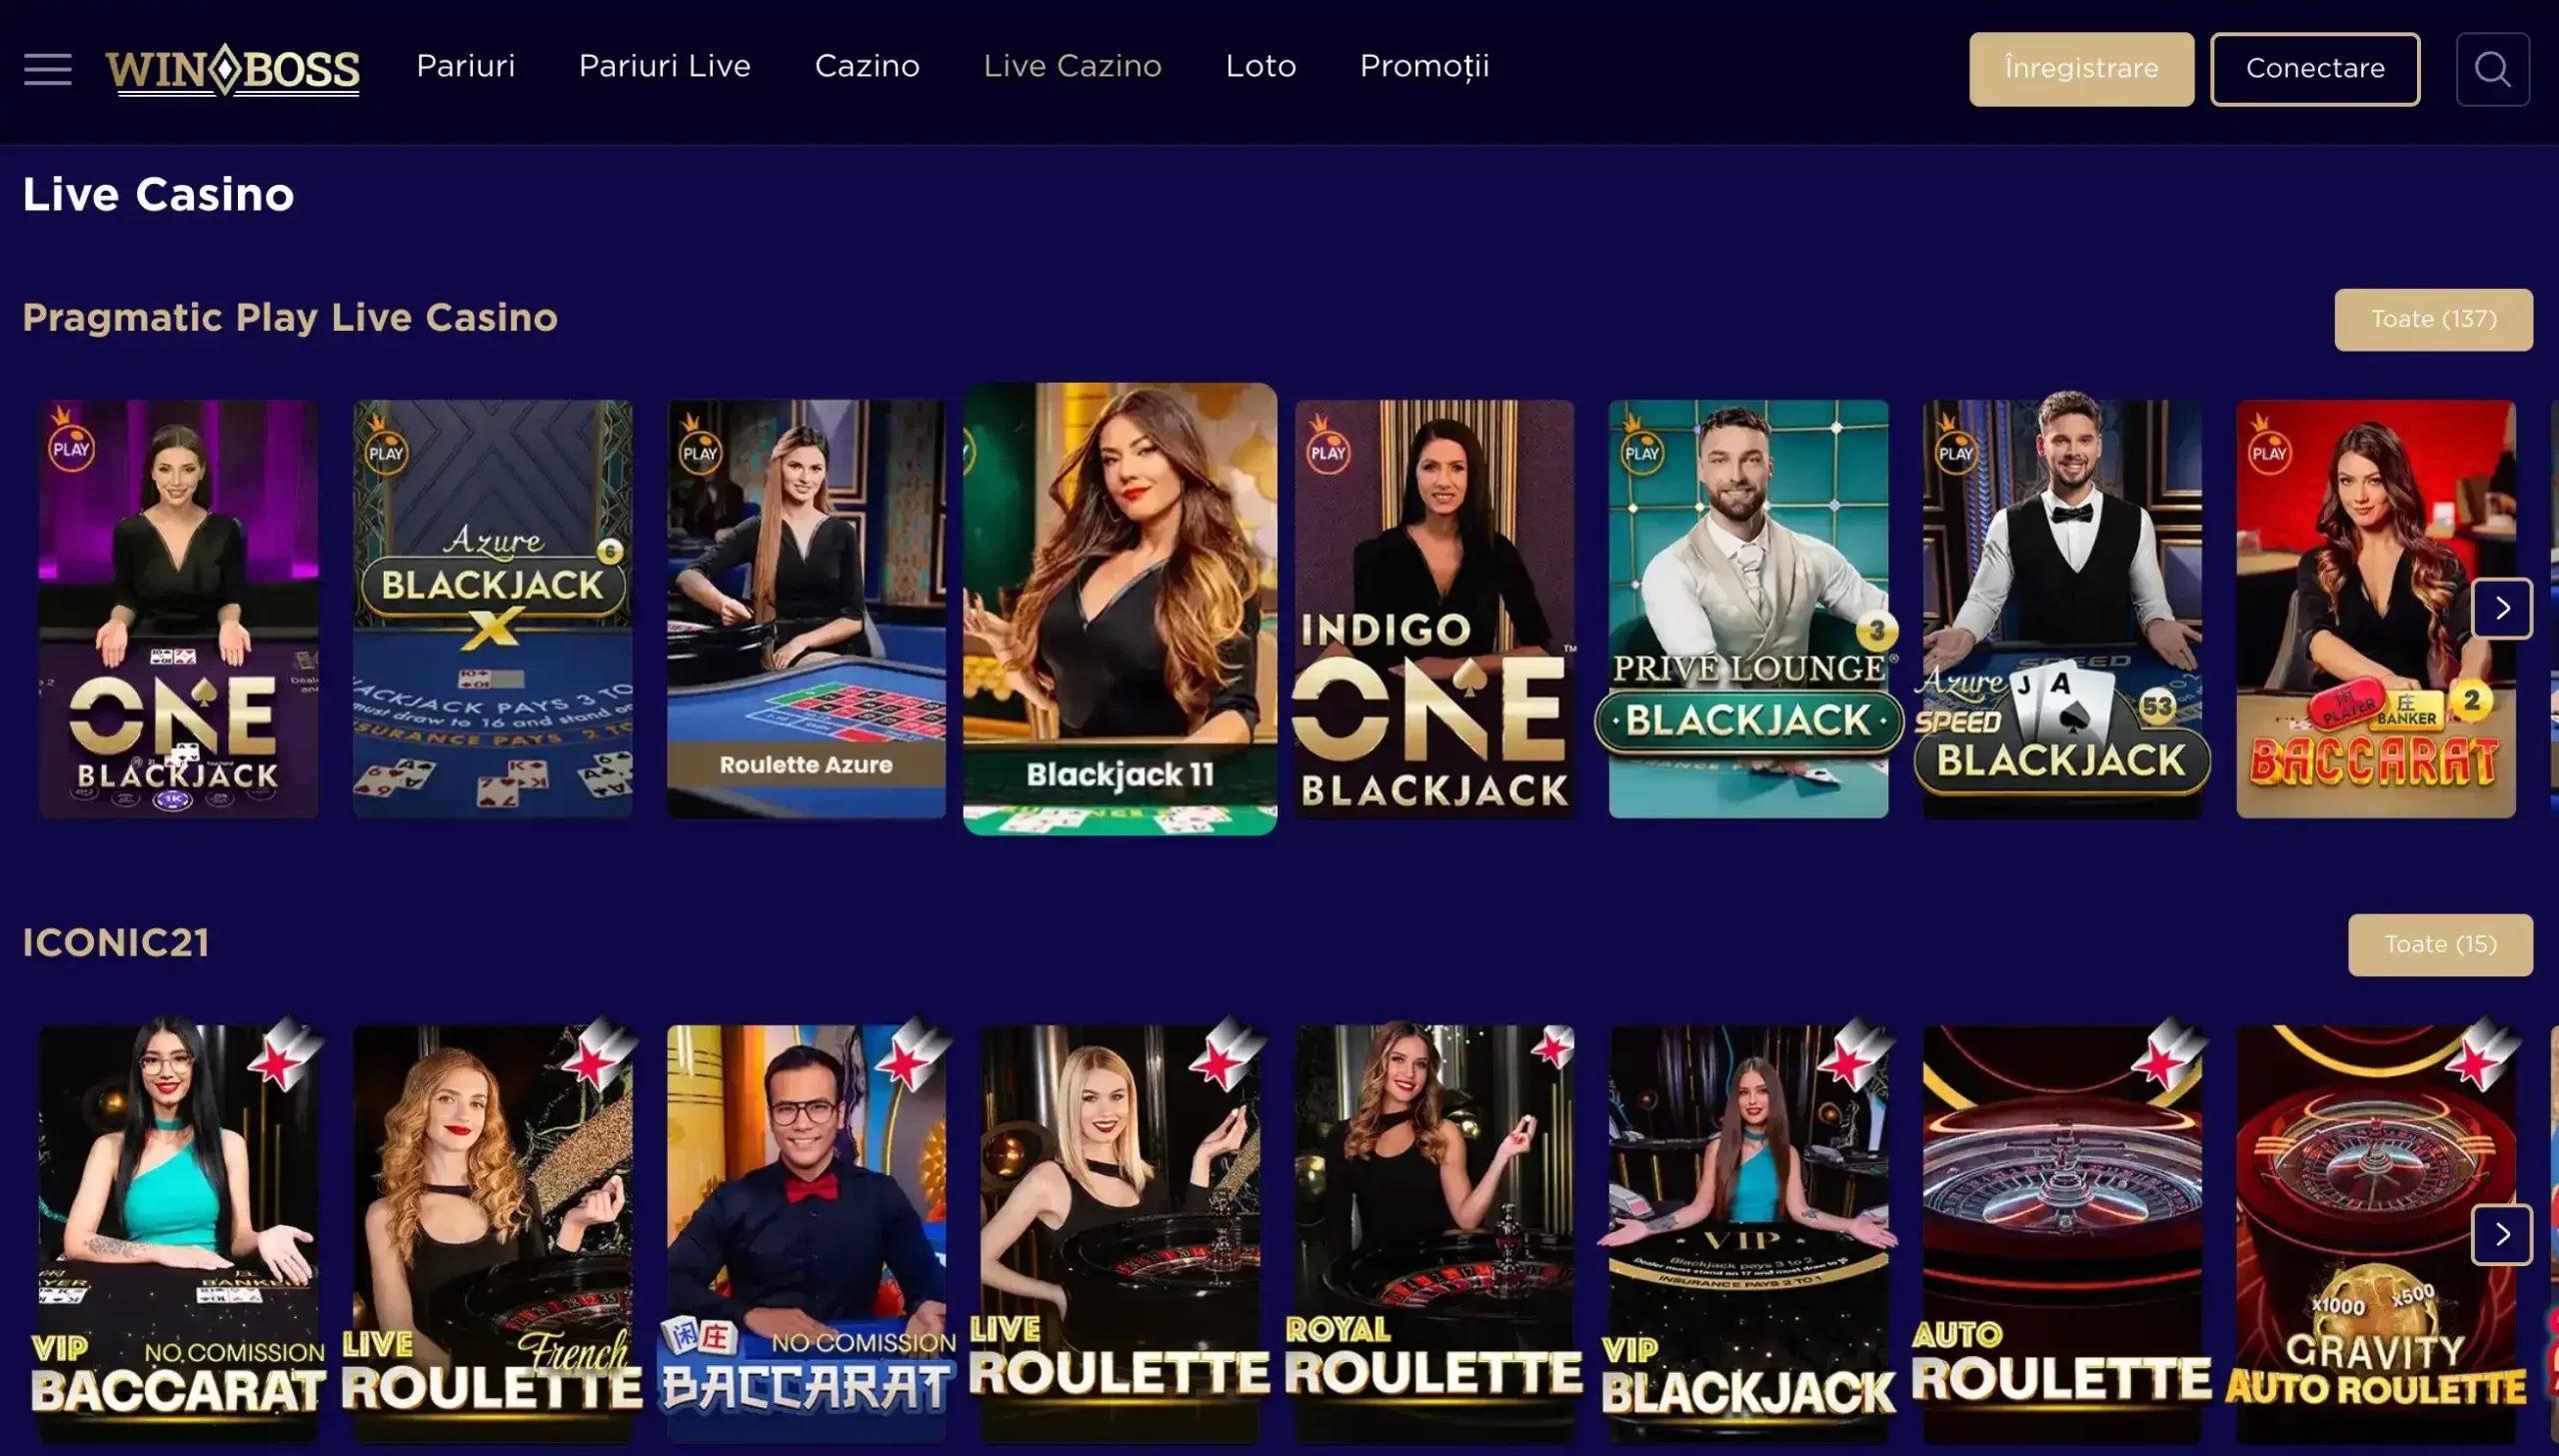The height and width of the screenshot is (1456, 2559).
Task: Show all 15 ICONIC21 games
Action: (2440, 944)
